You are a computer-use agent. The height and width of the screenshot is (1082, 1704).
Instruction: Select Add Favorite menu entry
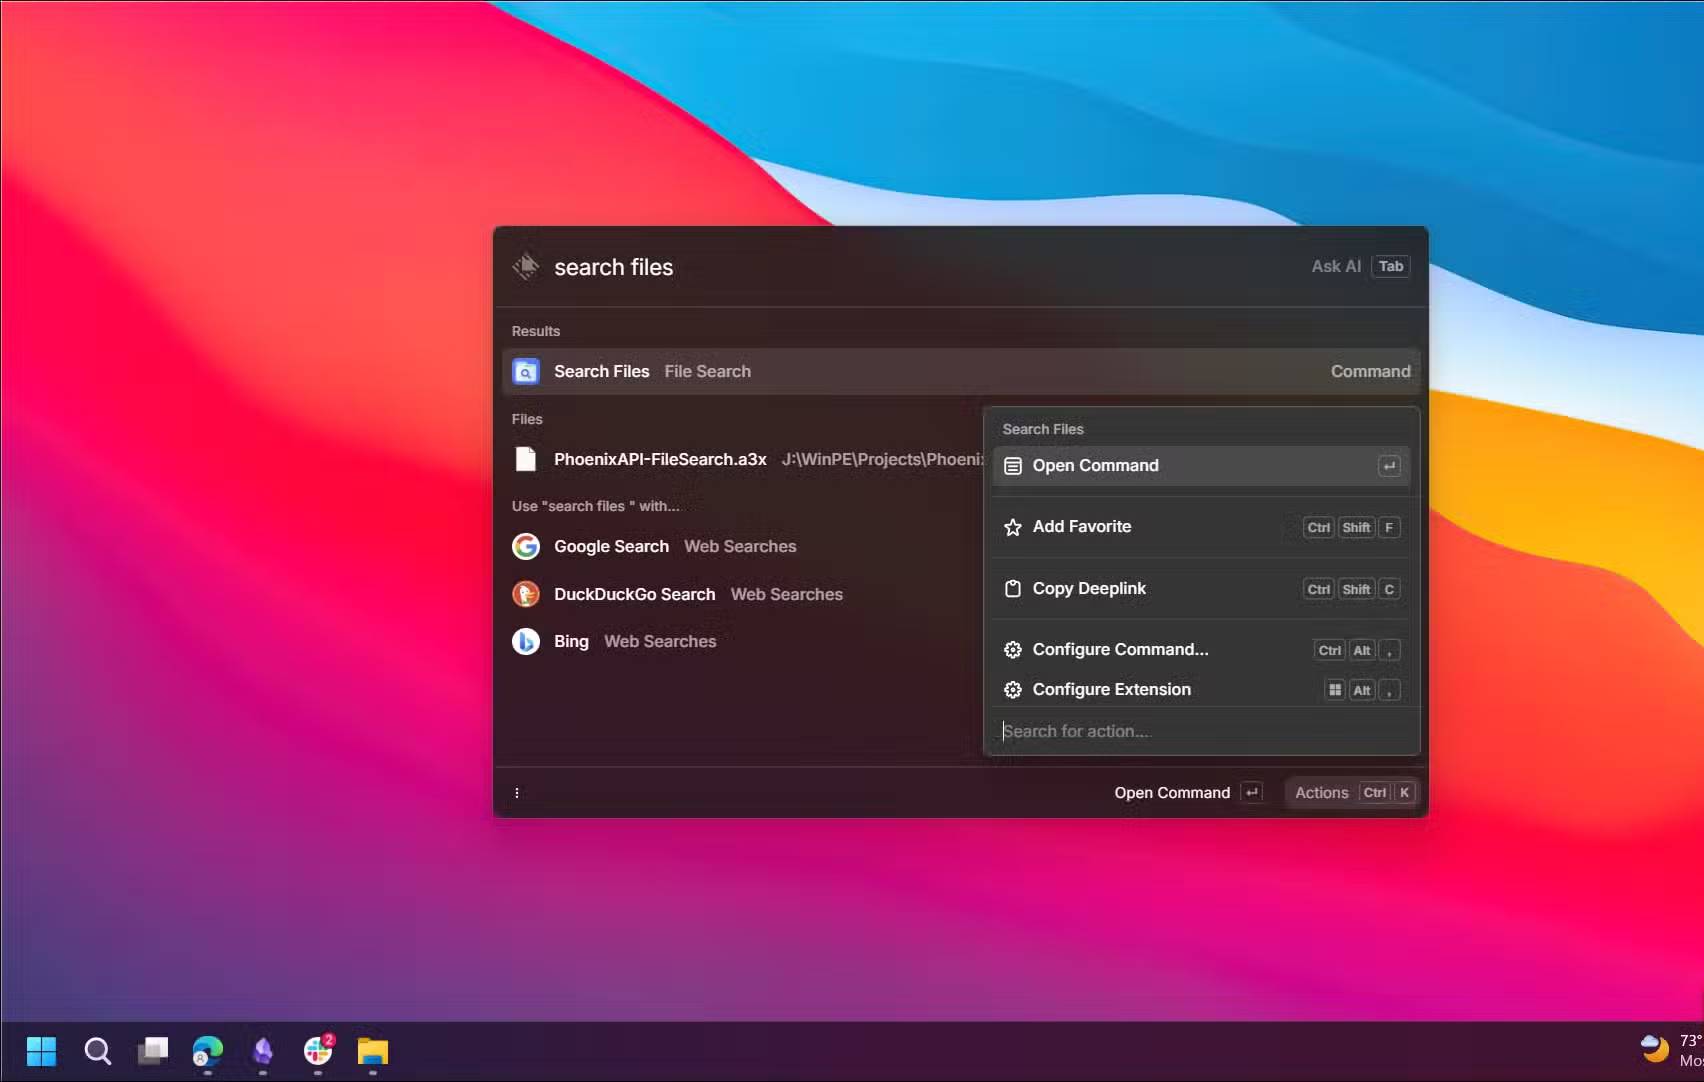click(x=1082, y=527)
